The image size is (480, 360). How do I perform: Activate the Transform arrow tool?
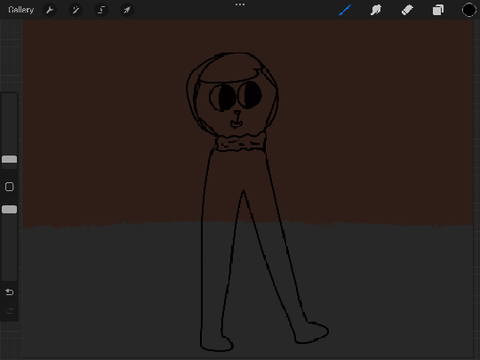pyautogui.click(x=127, y=10)
